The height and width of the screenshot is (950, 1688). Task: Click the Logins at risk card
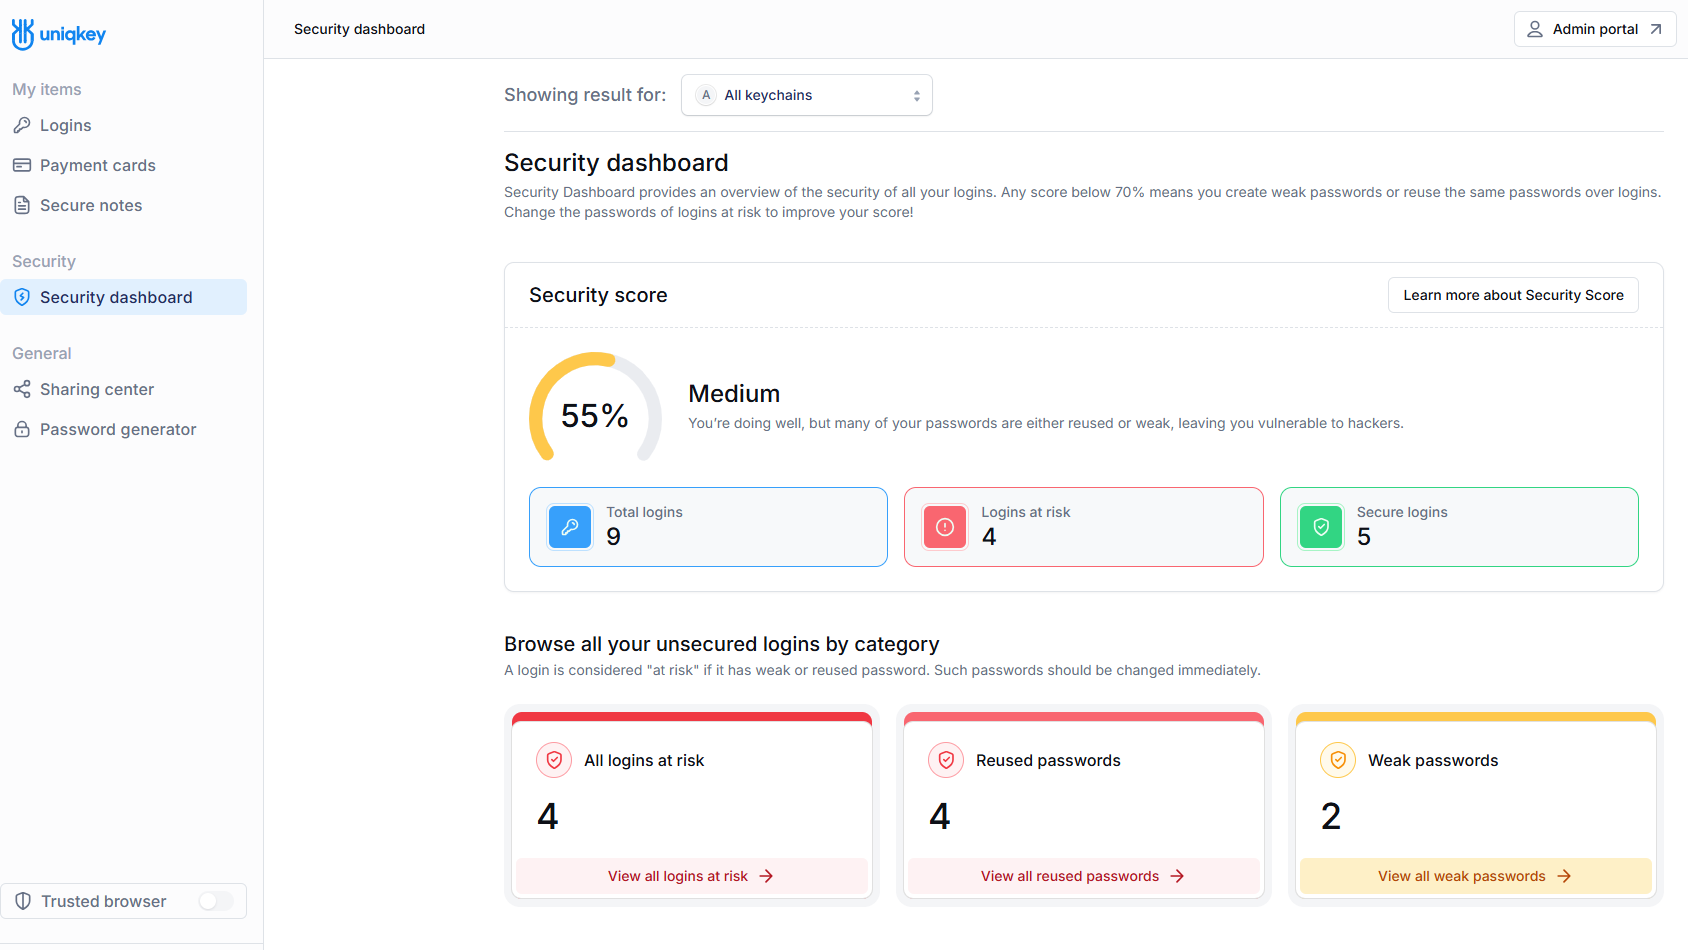(x=1084, y=527)
